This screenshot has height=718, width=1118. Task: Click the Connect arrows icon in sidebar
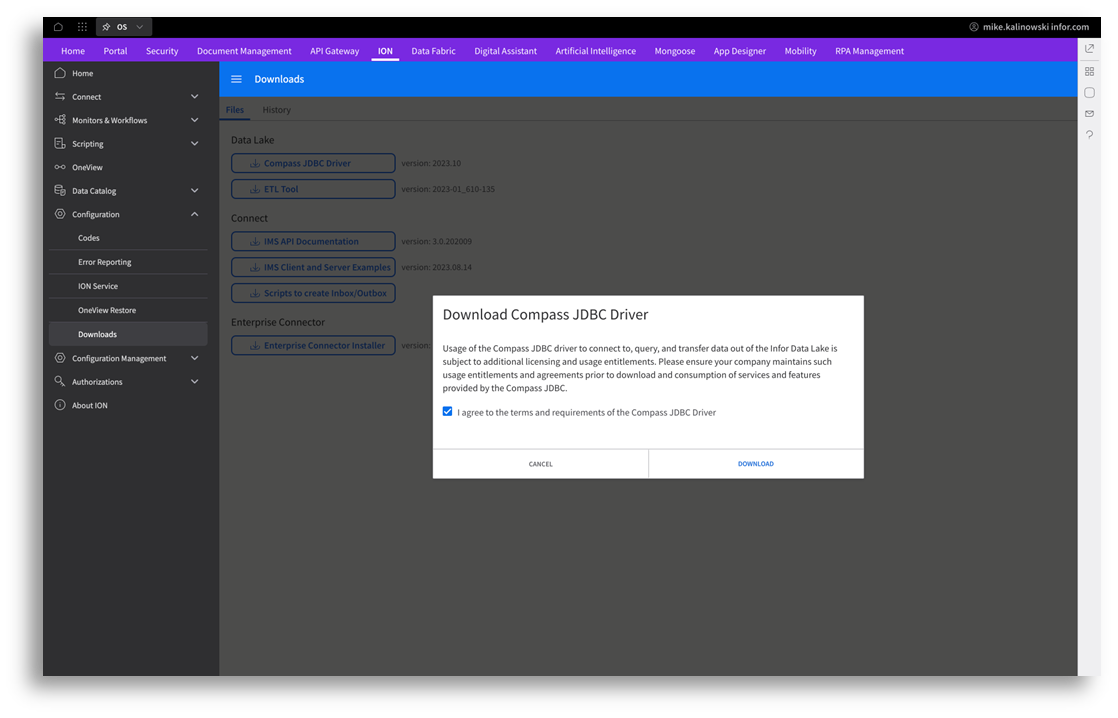point(60,96)
